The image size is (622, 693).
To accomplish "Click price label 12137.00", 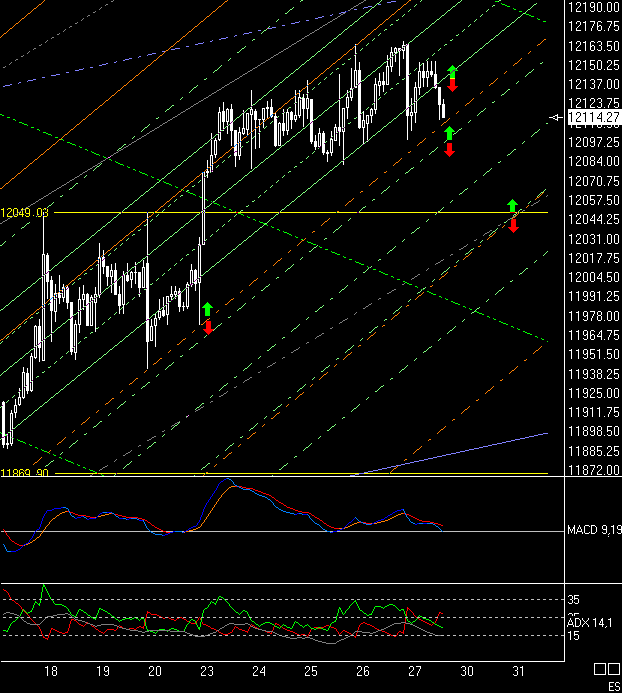I will tap(594, 84).
